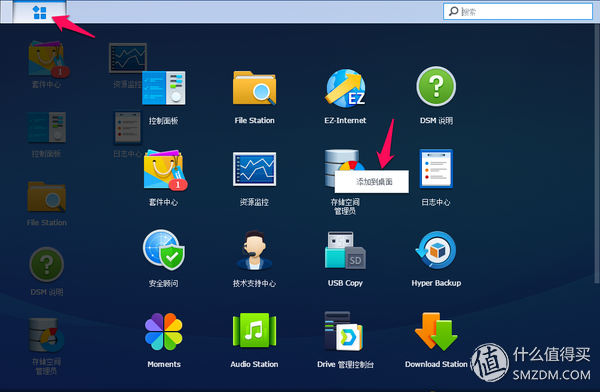Open DSM 说明 help in app menu
The height and width of the screenshot is (392, 600).
(x=436, y=87)
